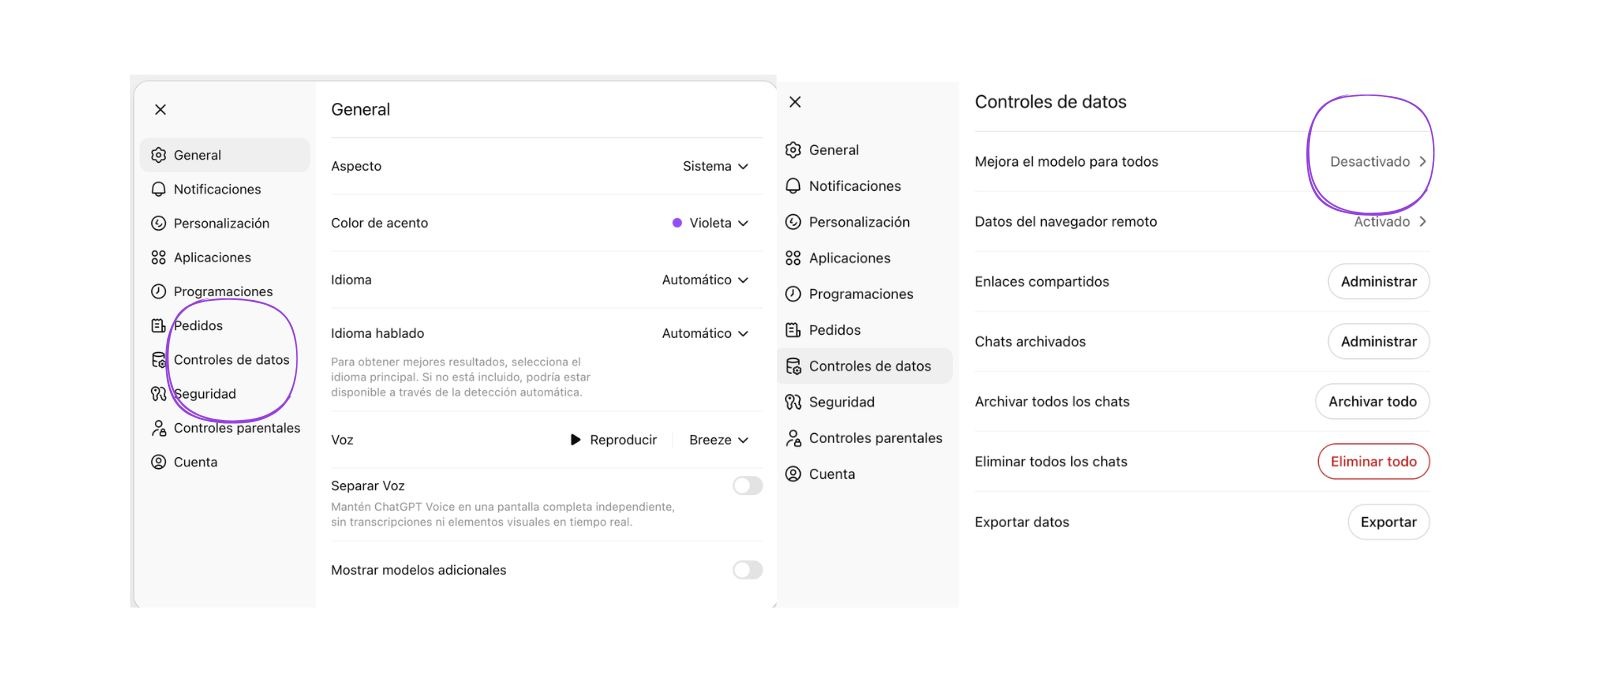Click the Seguridad icon in the Controles de datos window
The height and width of the screenshot is (675, 1600).
pos(793,402)
